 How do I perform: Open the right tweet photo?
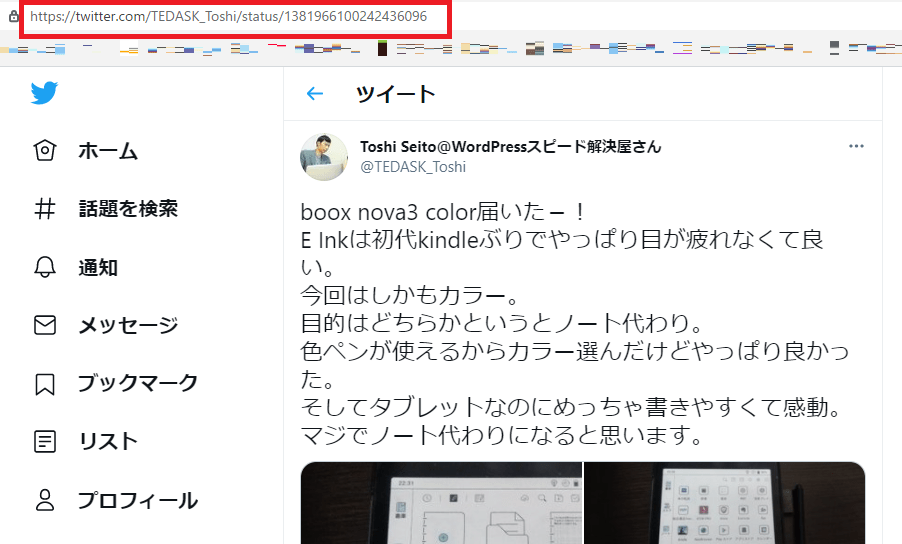tap(725, 503)
